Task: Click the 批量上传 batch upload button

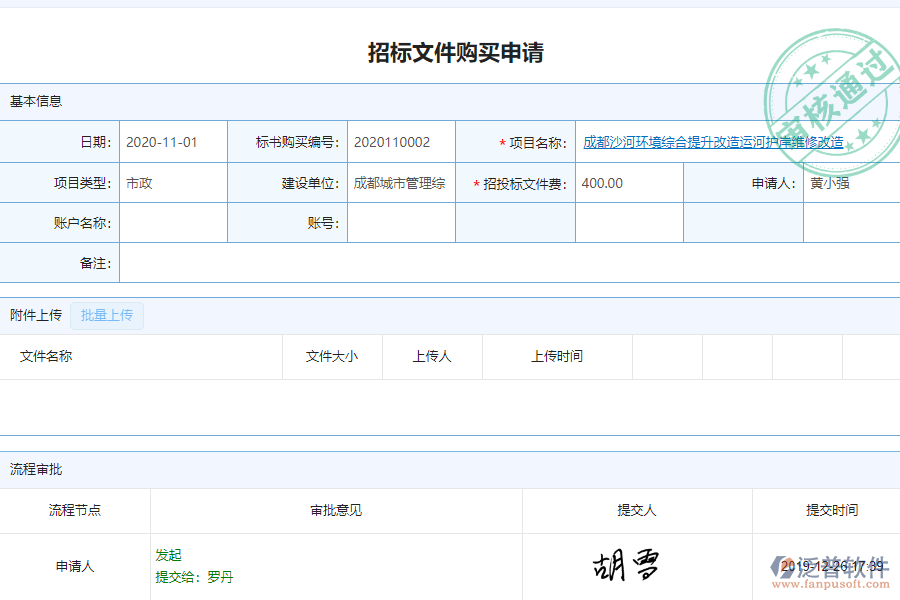Action: click(106, 315)
